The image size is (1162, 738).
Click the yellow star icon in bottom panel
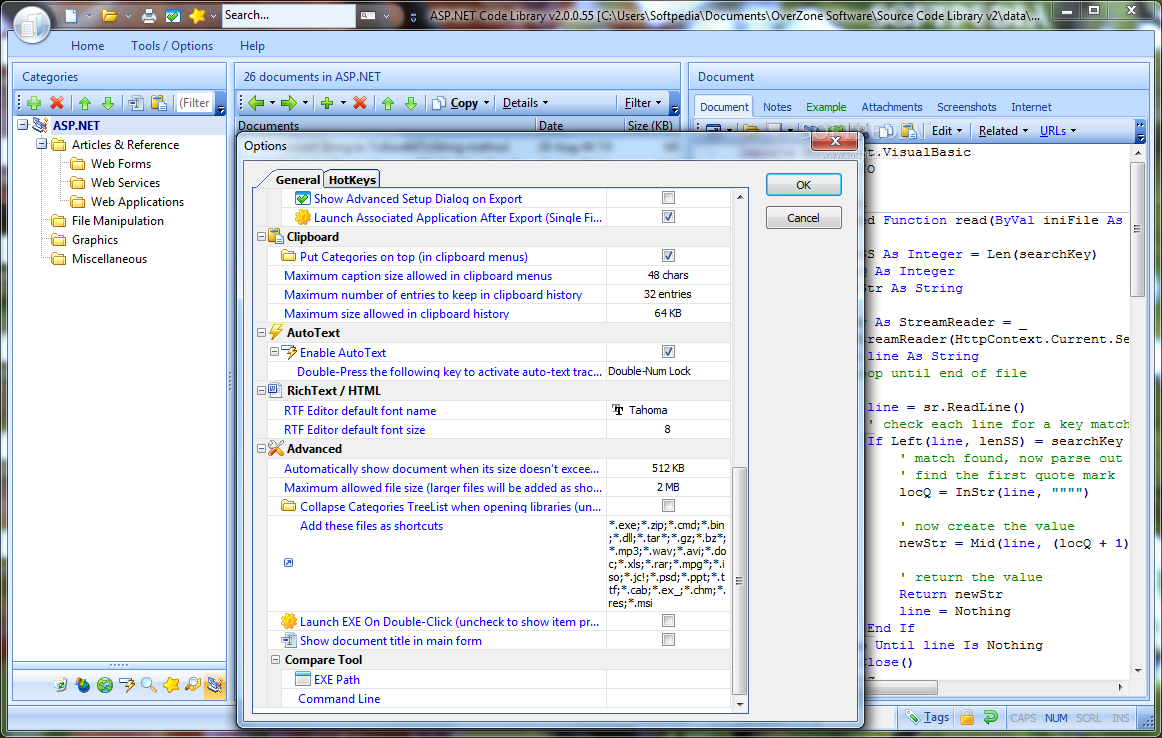coord(171,685)
